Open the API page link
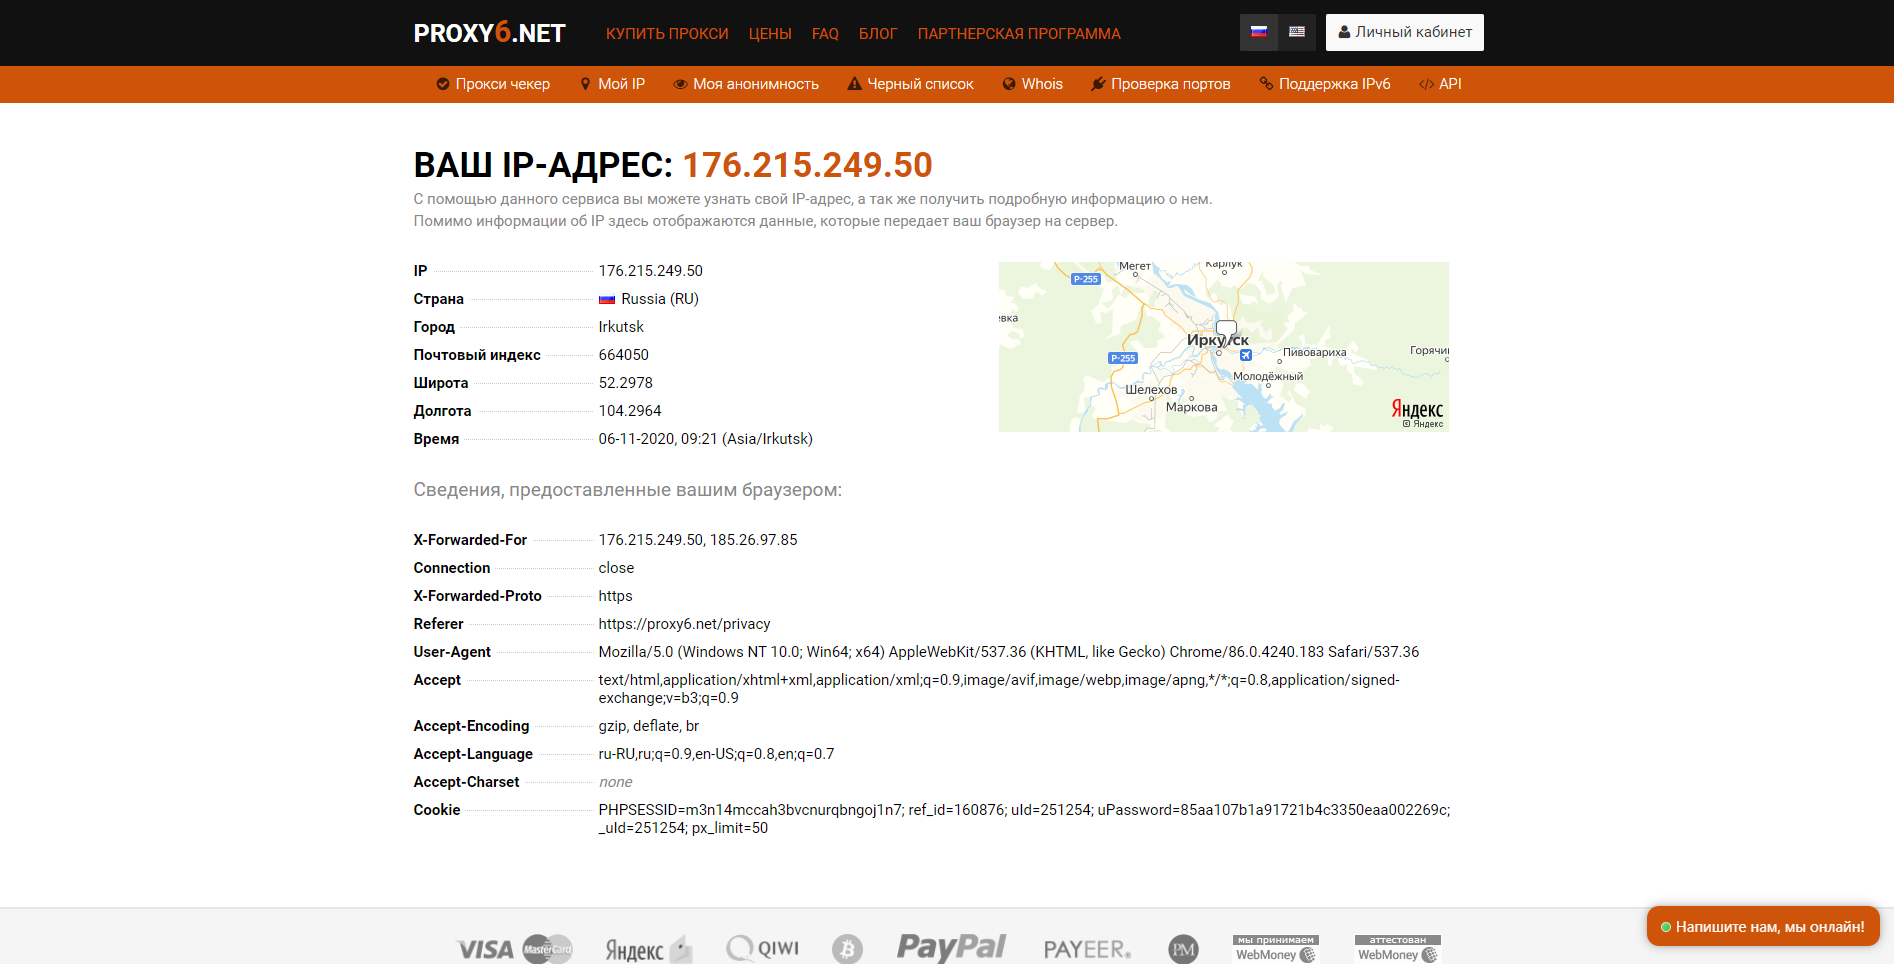Image resolution: width=1894 pixels, height=964 pixels. pyautogui.click(x=1440, y=84)
